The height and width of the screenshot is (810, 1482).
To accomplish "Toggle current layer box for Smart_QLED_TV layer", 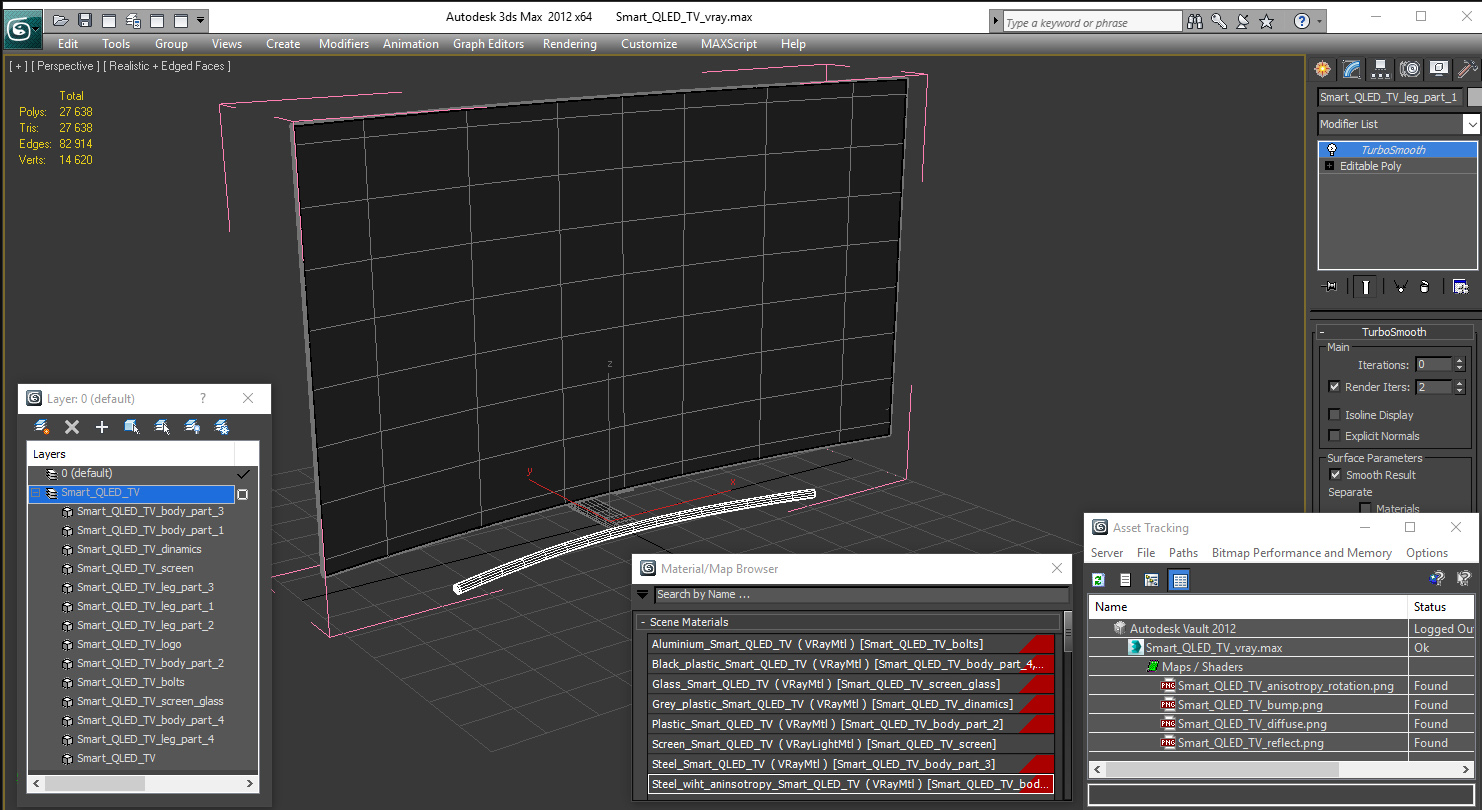I will [242, 494].
